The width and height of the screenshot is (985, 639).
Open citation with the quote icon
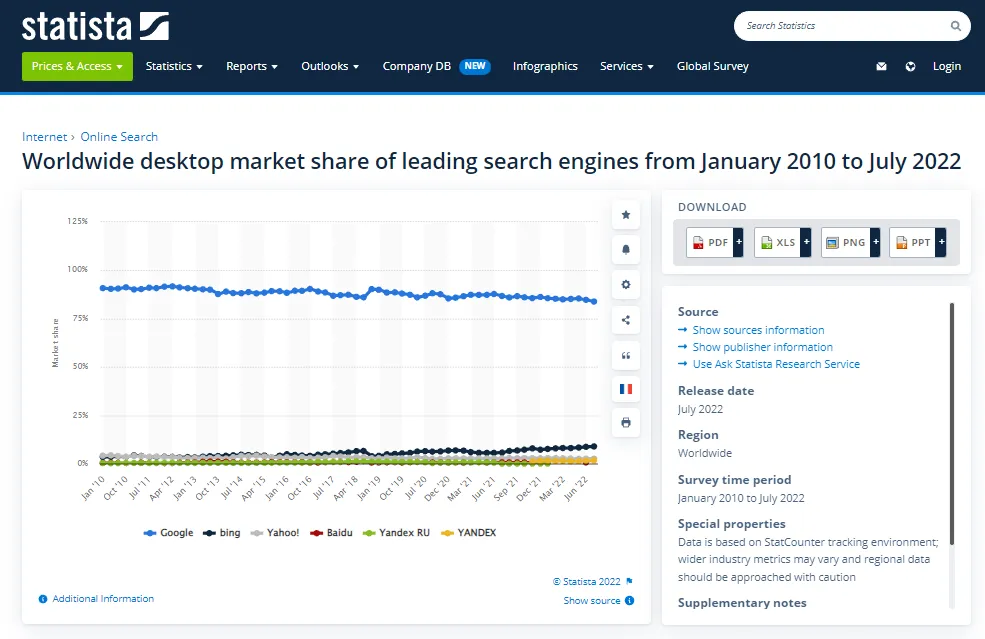(626, 356)
